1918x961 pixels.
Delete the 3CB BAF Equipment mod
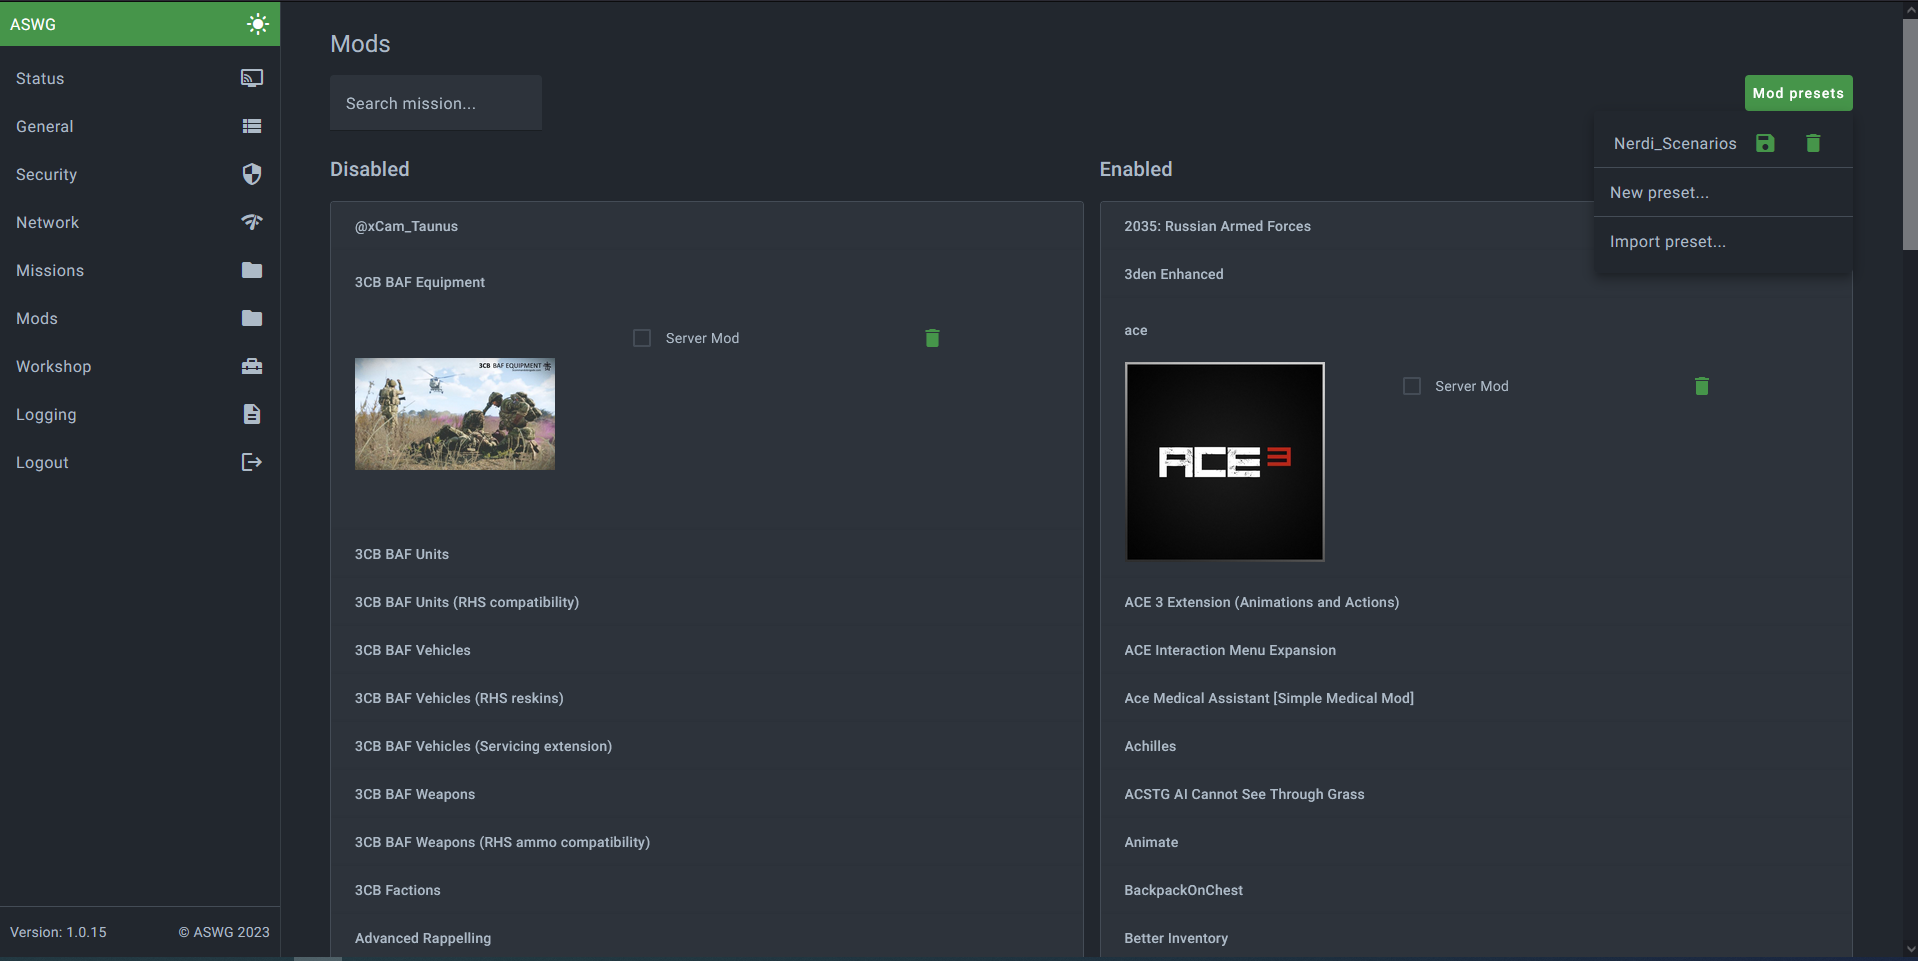pos(932,338)
